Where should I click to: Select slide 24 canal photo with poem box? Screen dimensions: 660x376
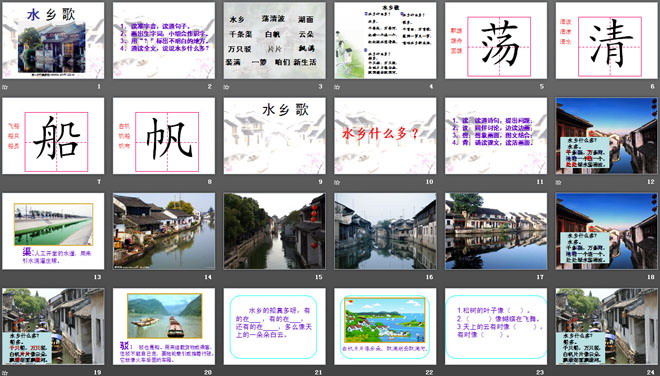tap(607, 326)
